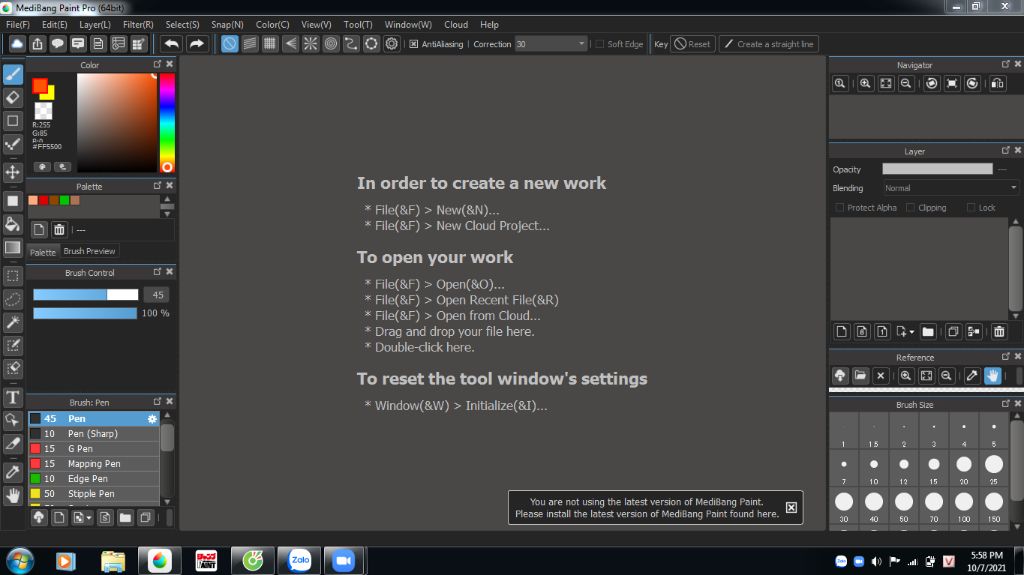
Task: Open the Layer menu
Action: point(95,24)
